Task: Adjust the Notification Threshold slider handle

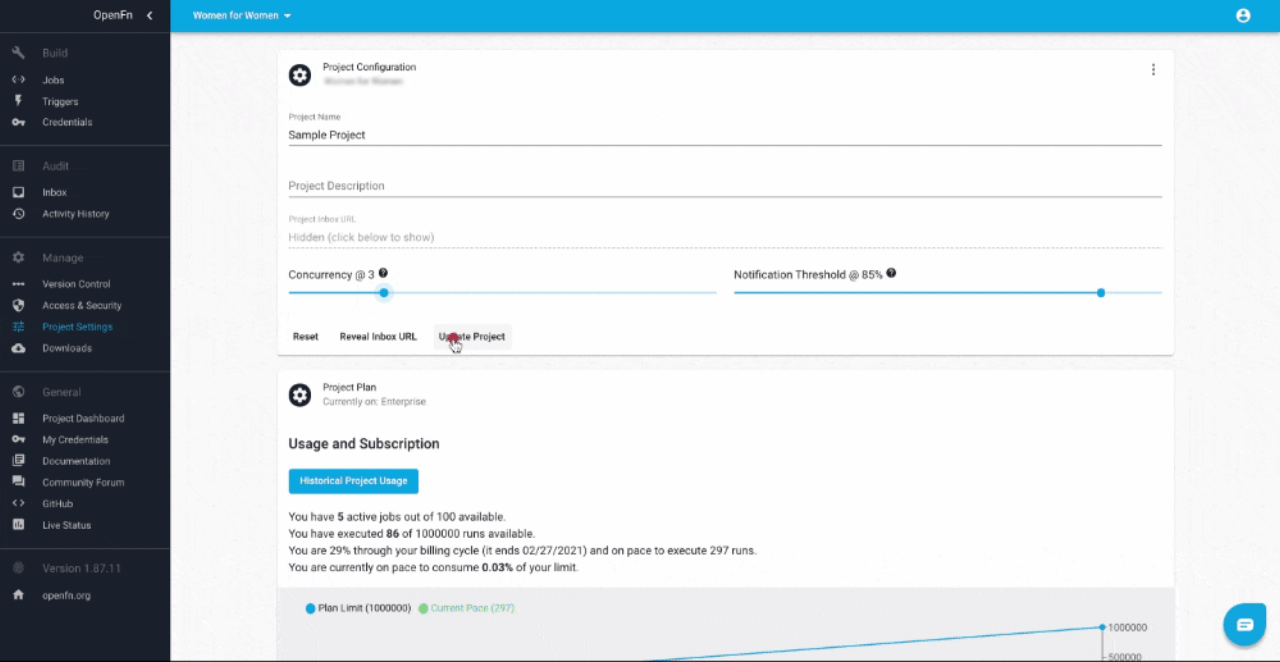Action: (x=1101, y=293)
